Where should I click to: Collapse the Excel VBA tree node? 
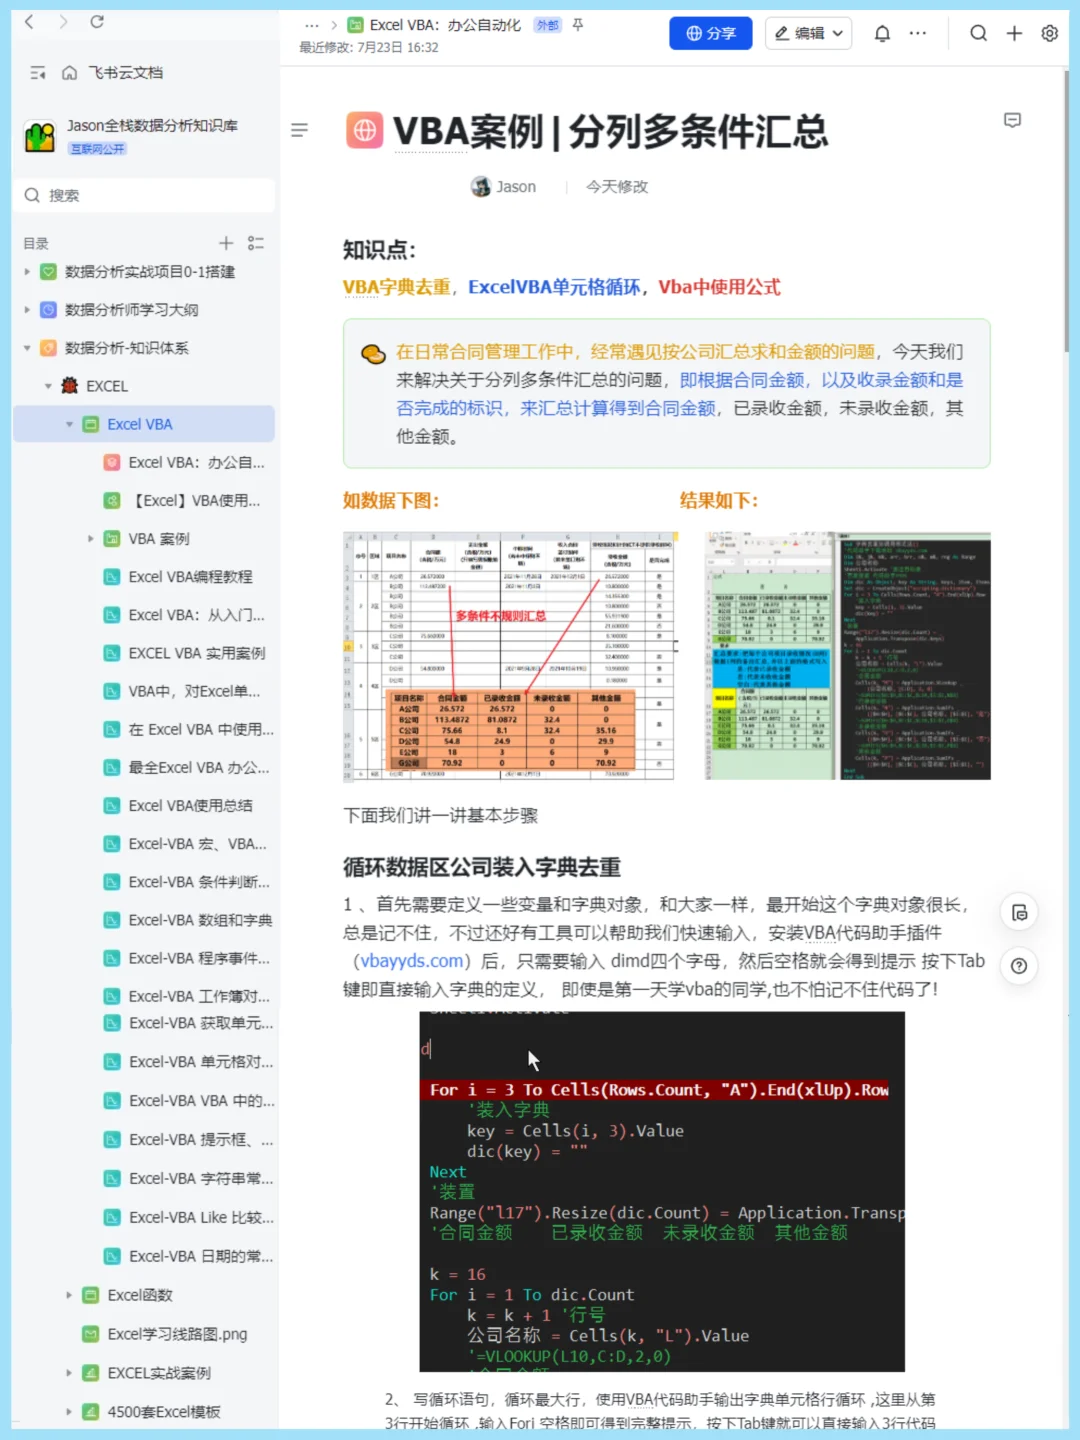coord(69,423)
